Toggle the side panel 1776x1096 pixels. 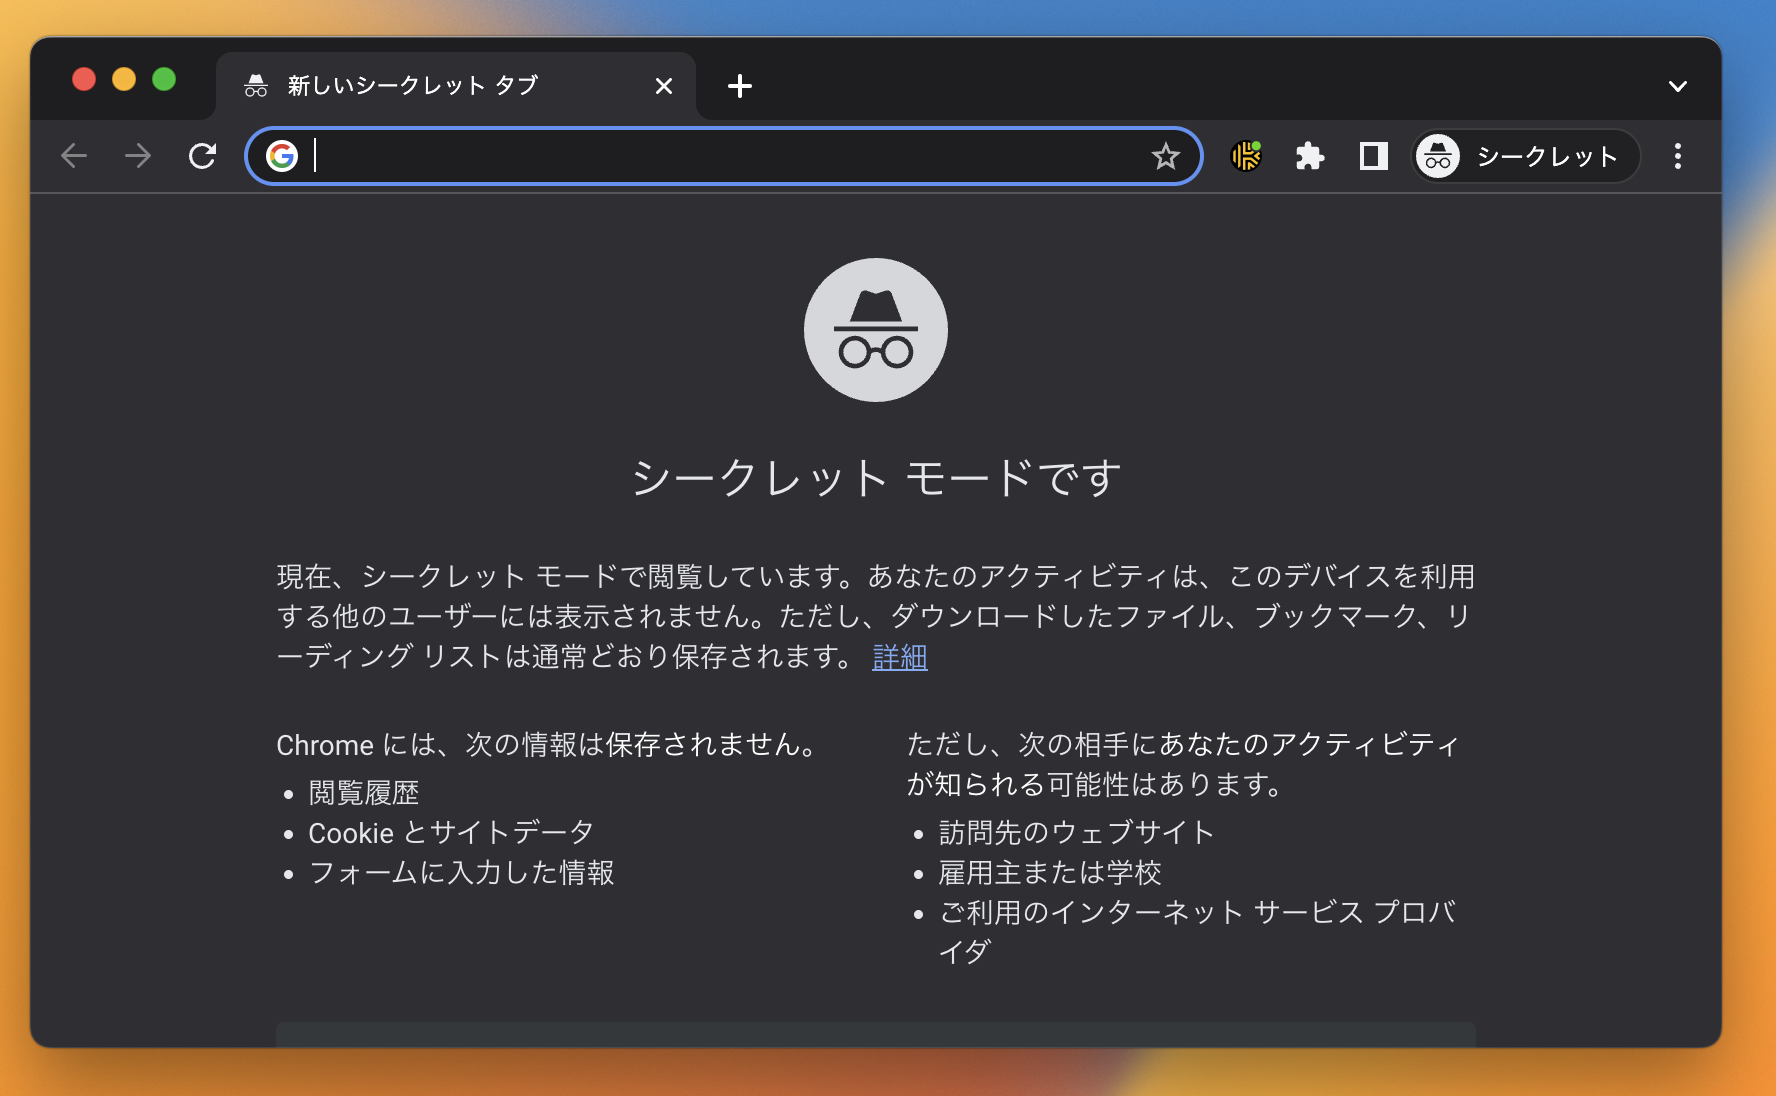point(1373,156)
